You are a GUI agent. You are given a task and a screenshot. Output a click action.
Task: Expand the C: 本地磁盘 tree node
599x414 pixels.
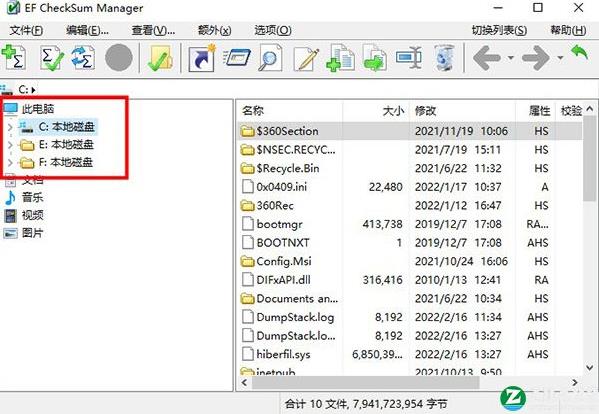(10, 127)
